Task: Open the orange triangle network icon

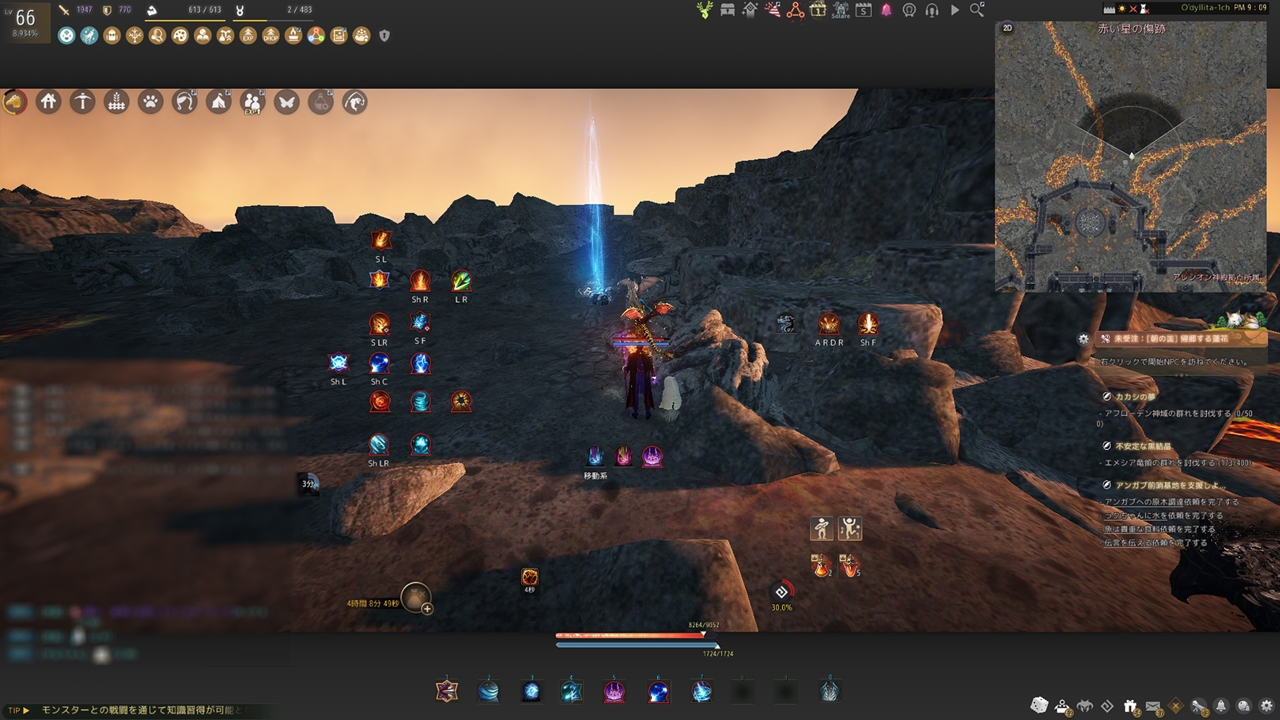Action: click(x=796, y=10)
